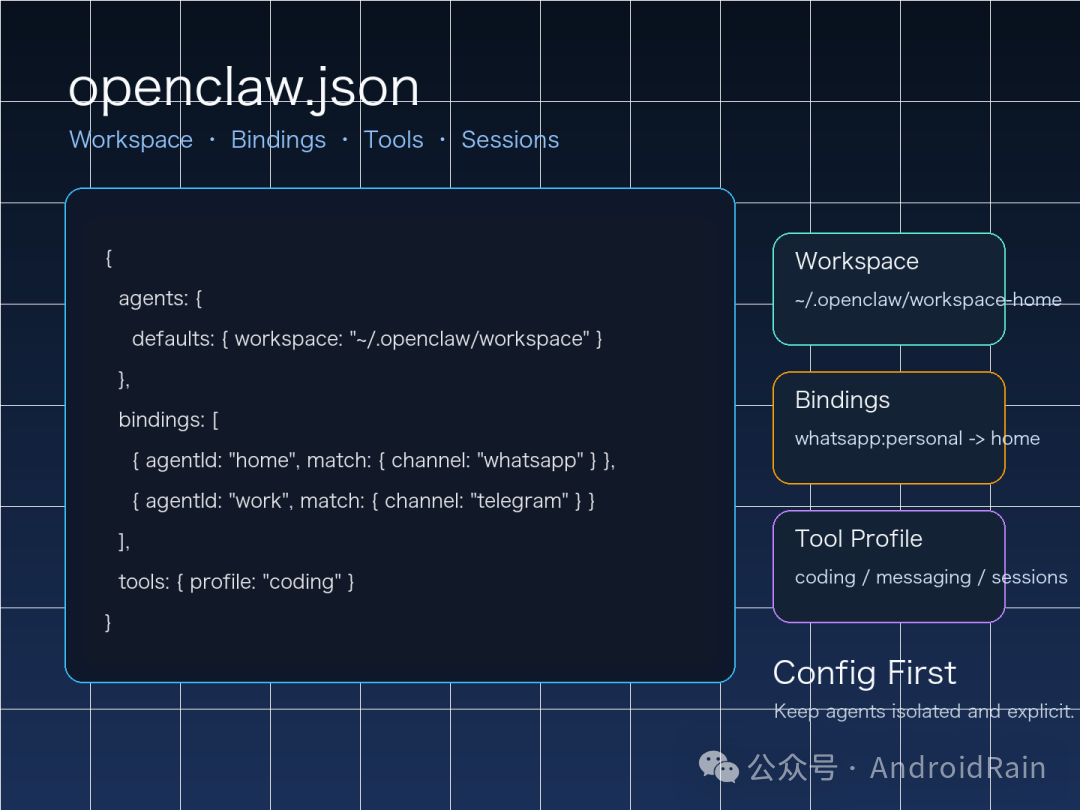The image size is (1080, 810).
Task: Open the Workspace navigation item
Action: click(x=131, y=140)
